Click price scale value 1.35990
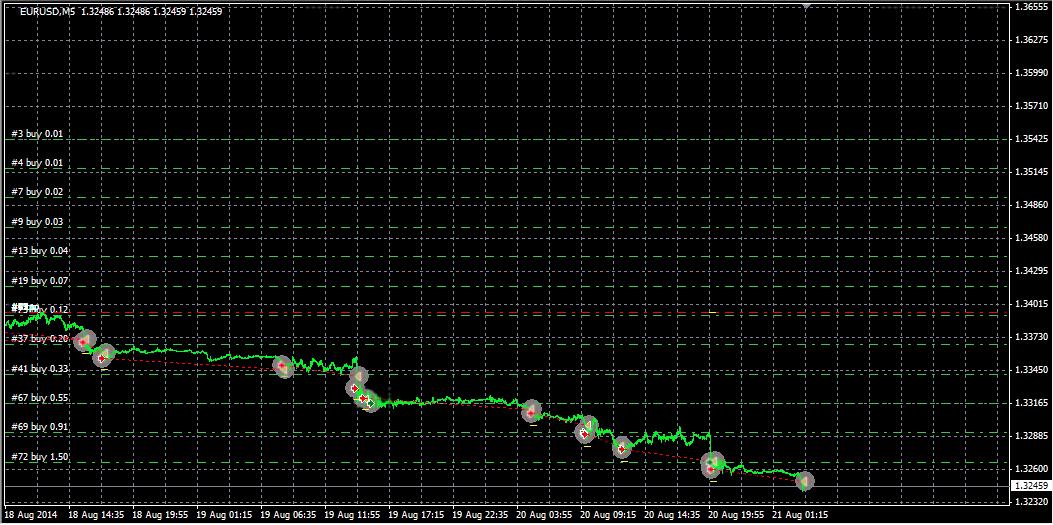 (1032, 73)
